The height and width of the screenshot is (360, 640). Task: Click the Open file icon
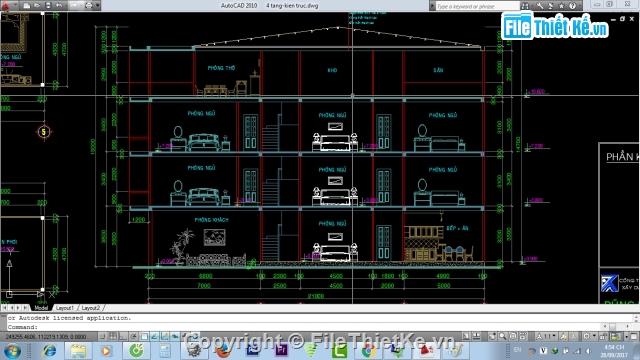(x=37, y=6)
